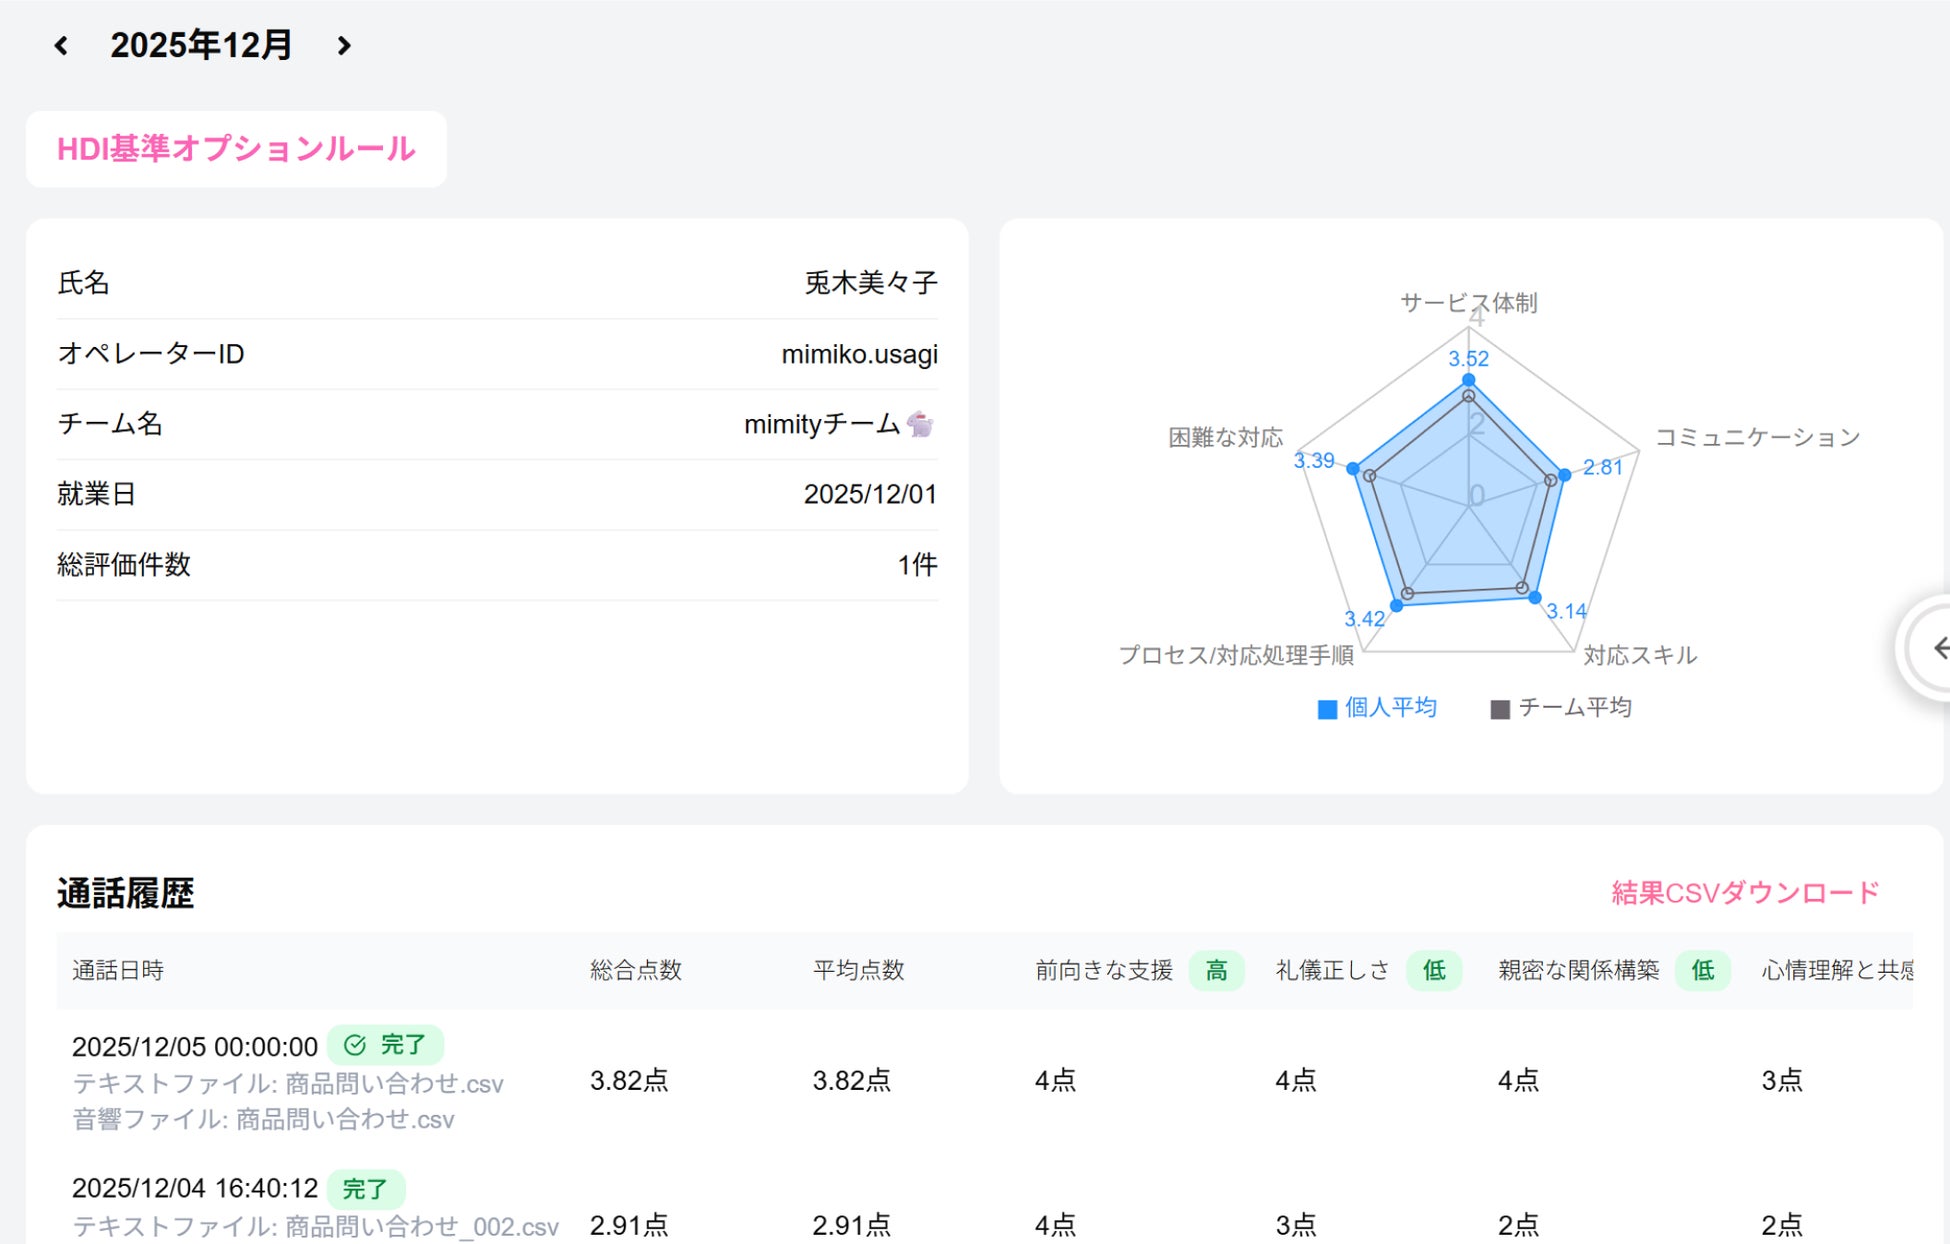Screen dimensions: 1950x1244
Task: Open the 2025/12/05 00:00:00 call record
Action: [194, 1047]
